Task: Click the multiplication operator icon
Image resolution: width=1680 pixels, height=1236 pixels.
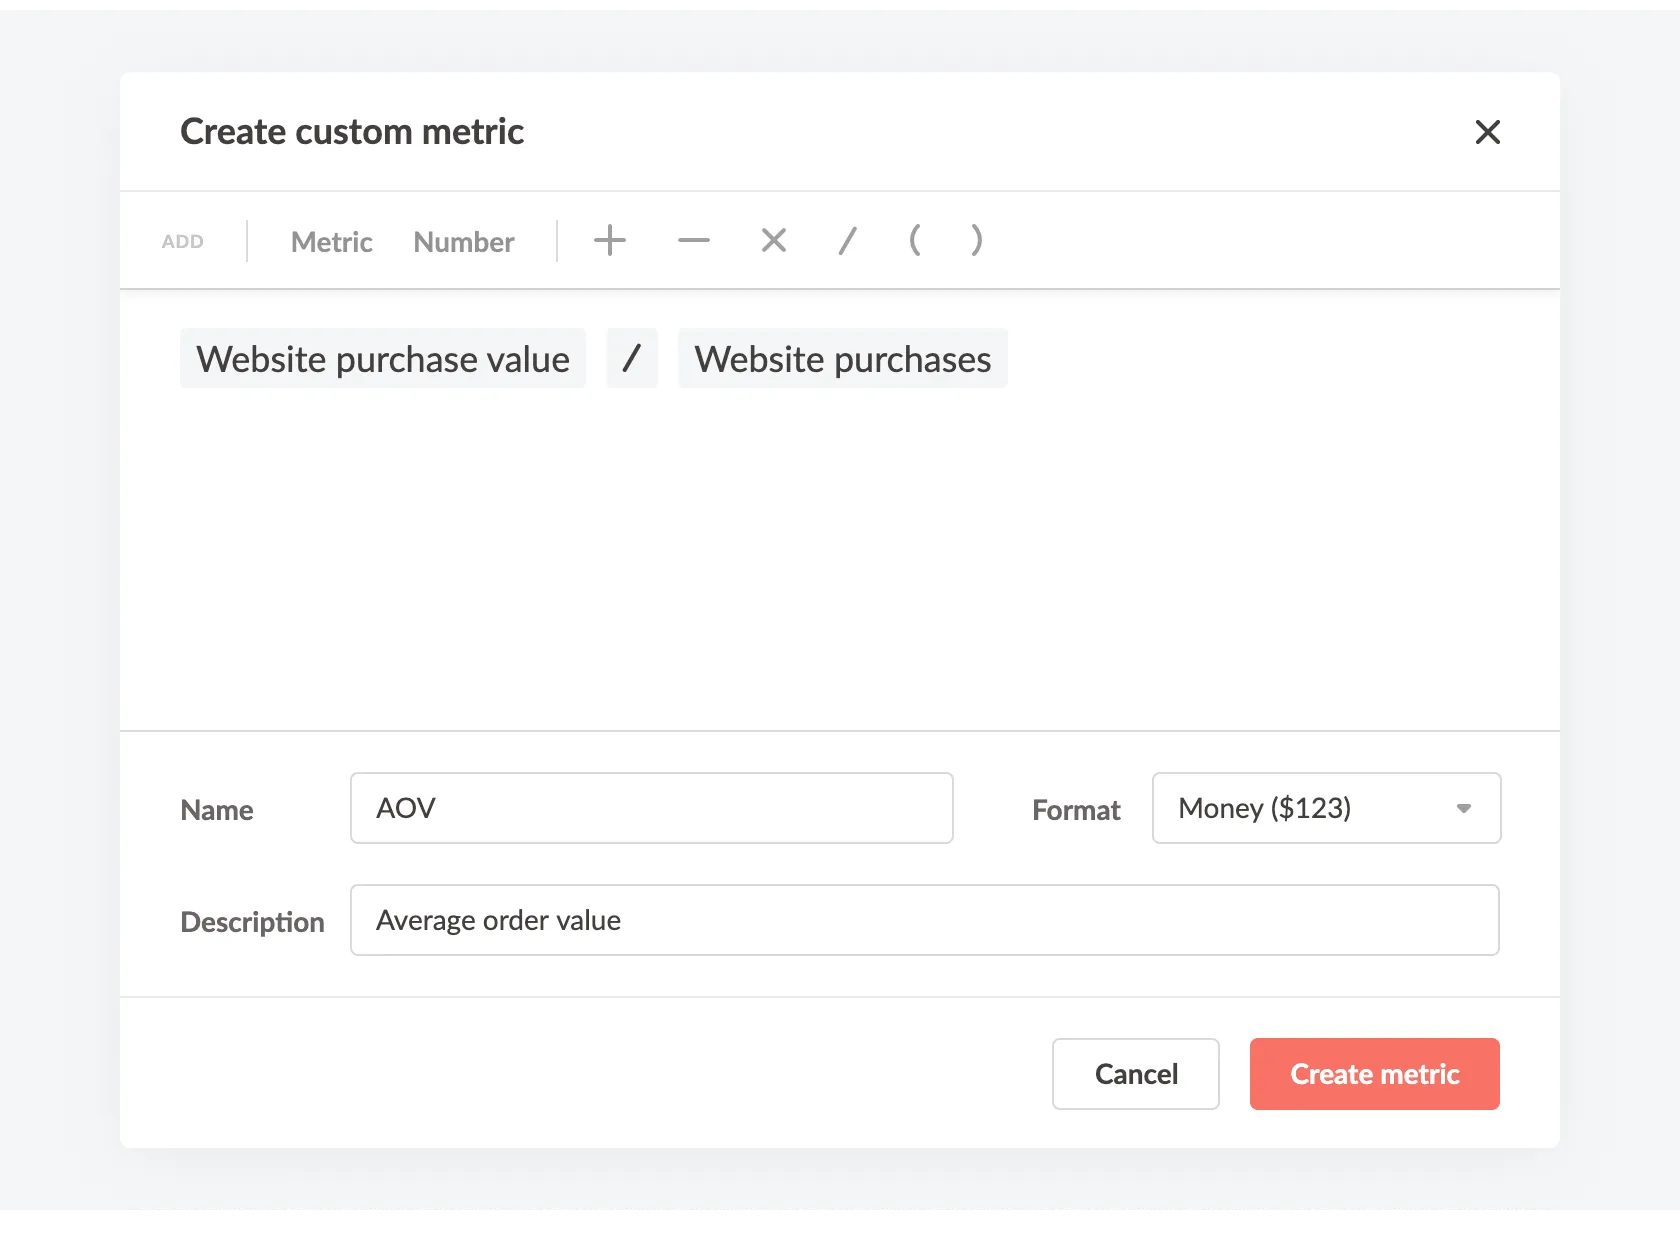Action: pos(773,241)
